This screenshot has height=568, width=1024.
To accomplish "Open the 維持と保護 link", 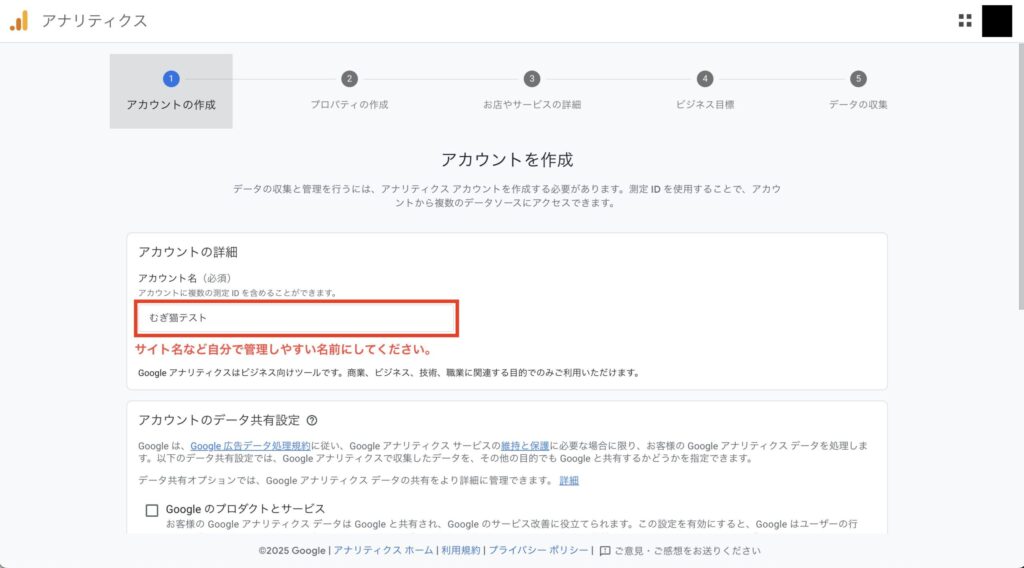I will coord(525,446).
